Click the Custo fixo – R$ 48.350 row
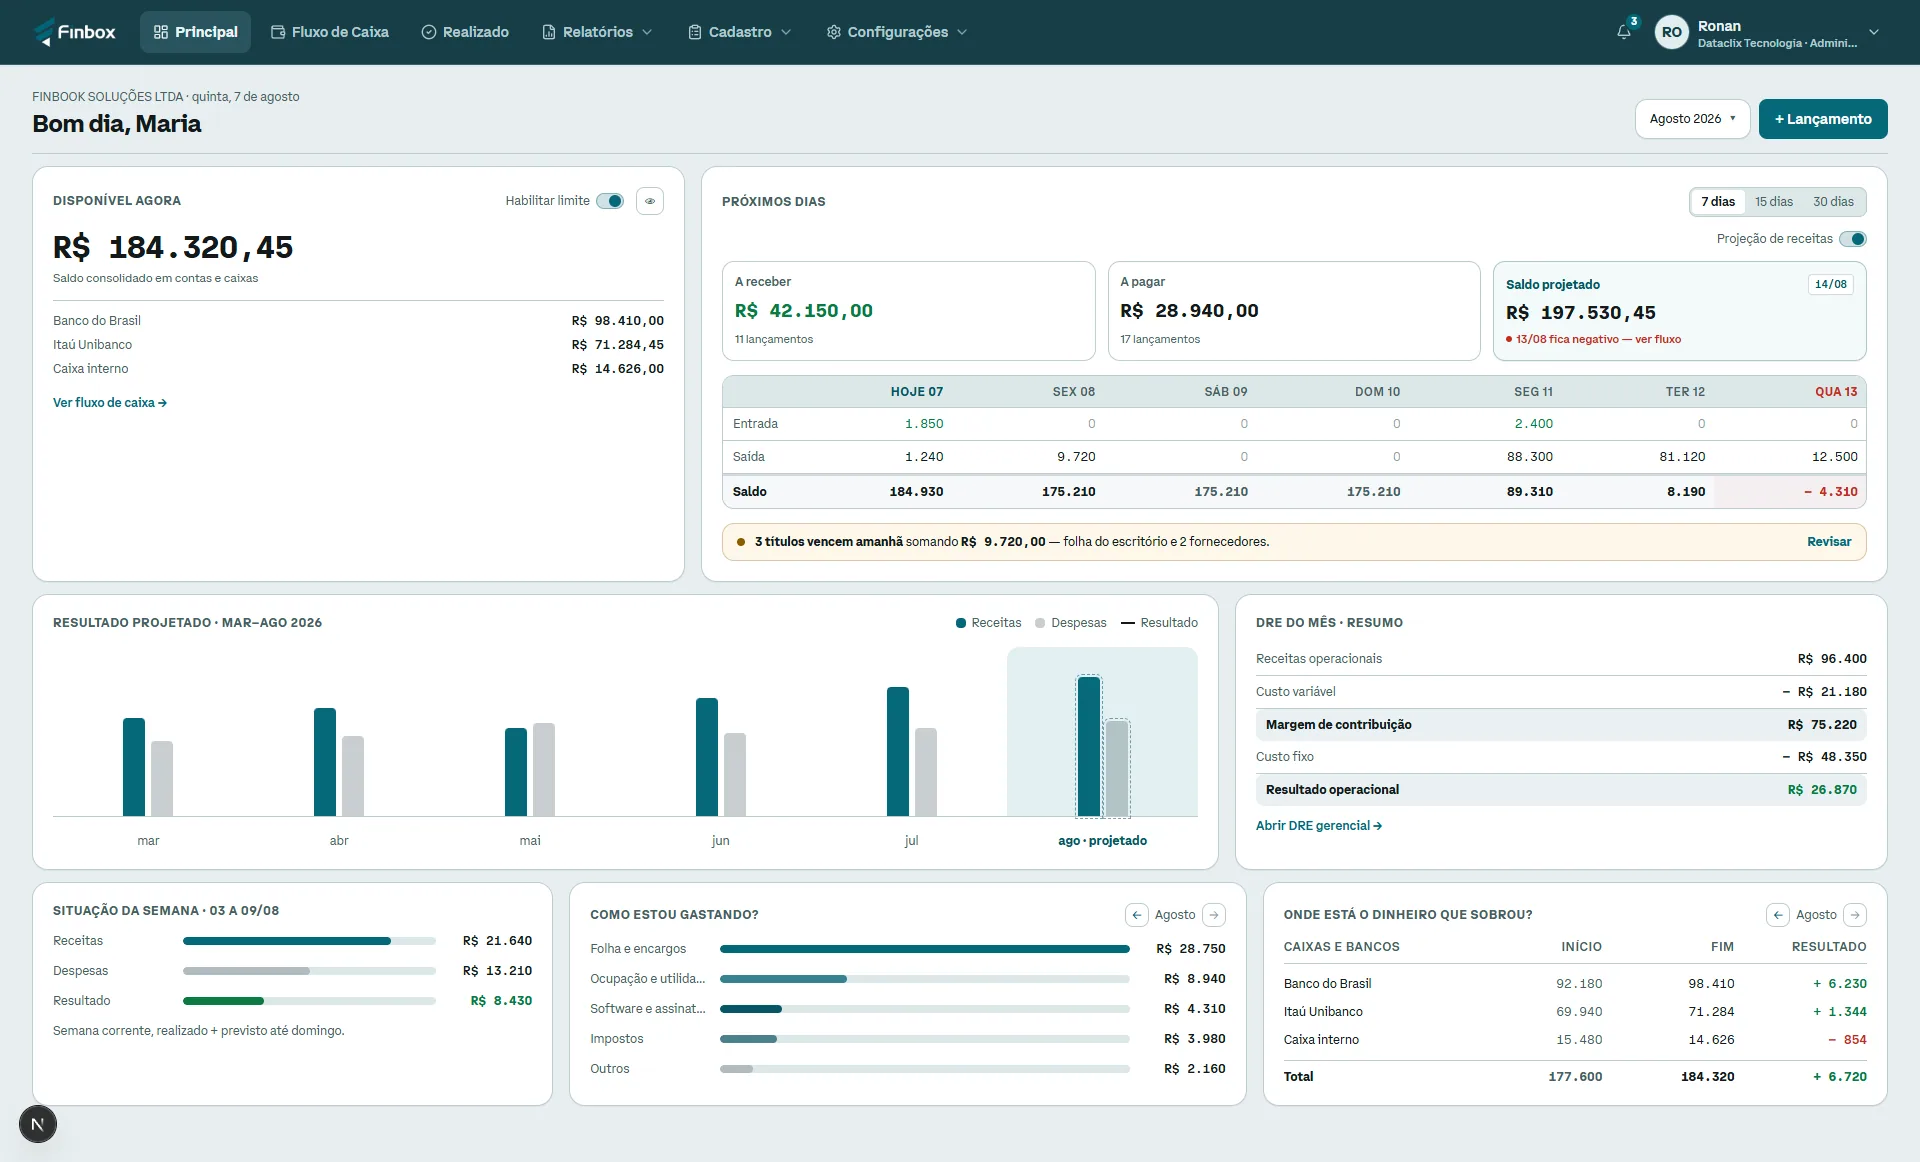 (1561, 757)
